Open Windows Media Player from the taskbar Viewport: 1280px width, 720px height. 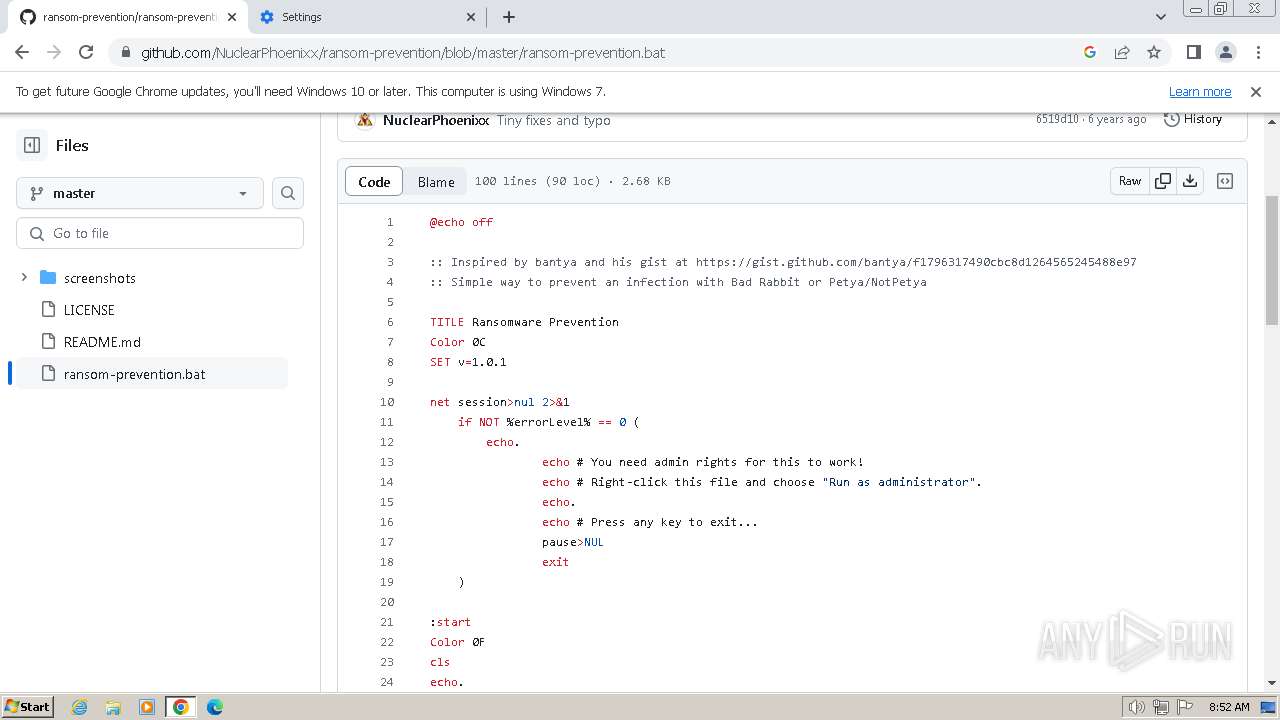click(x=147, y=707)
